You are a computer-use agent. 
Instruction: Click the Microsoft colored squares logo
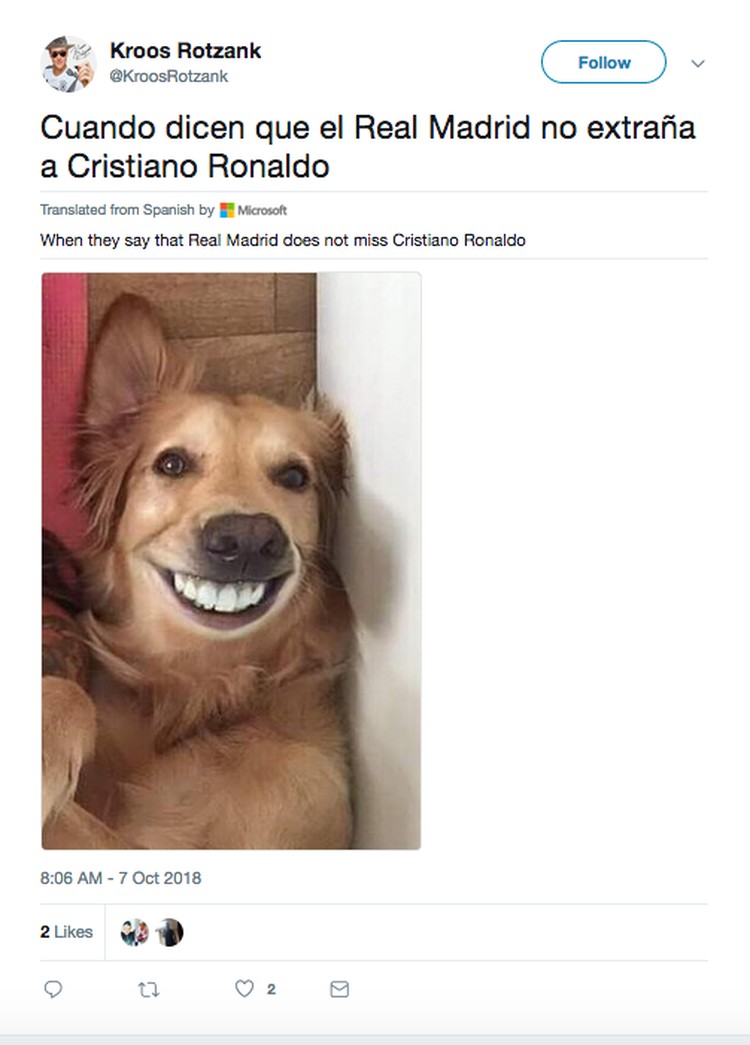227,210
